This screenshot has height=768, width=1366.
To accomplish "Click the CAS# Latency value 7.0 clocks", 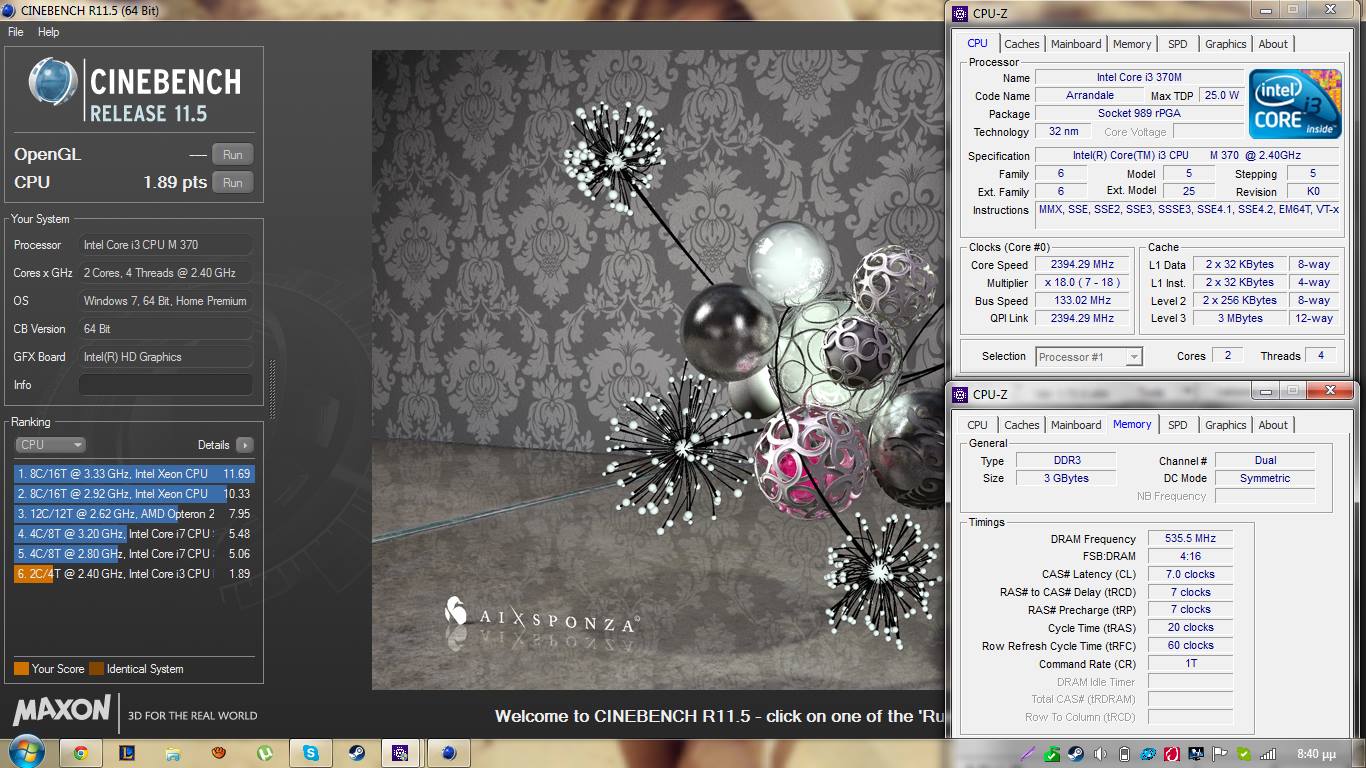I will pyautogui.click(x=1190, y=575).
